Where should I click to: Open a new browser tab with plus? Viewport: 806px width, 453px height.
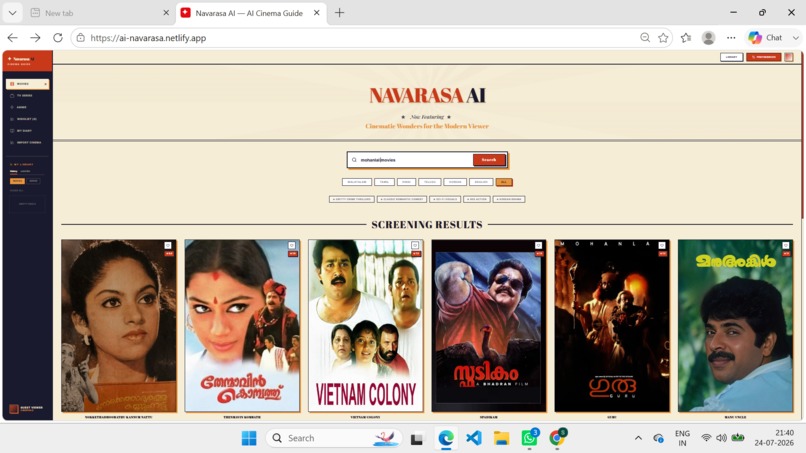click(339, 13)
